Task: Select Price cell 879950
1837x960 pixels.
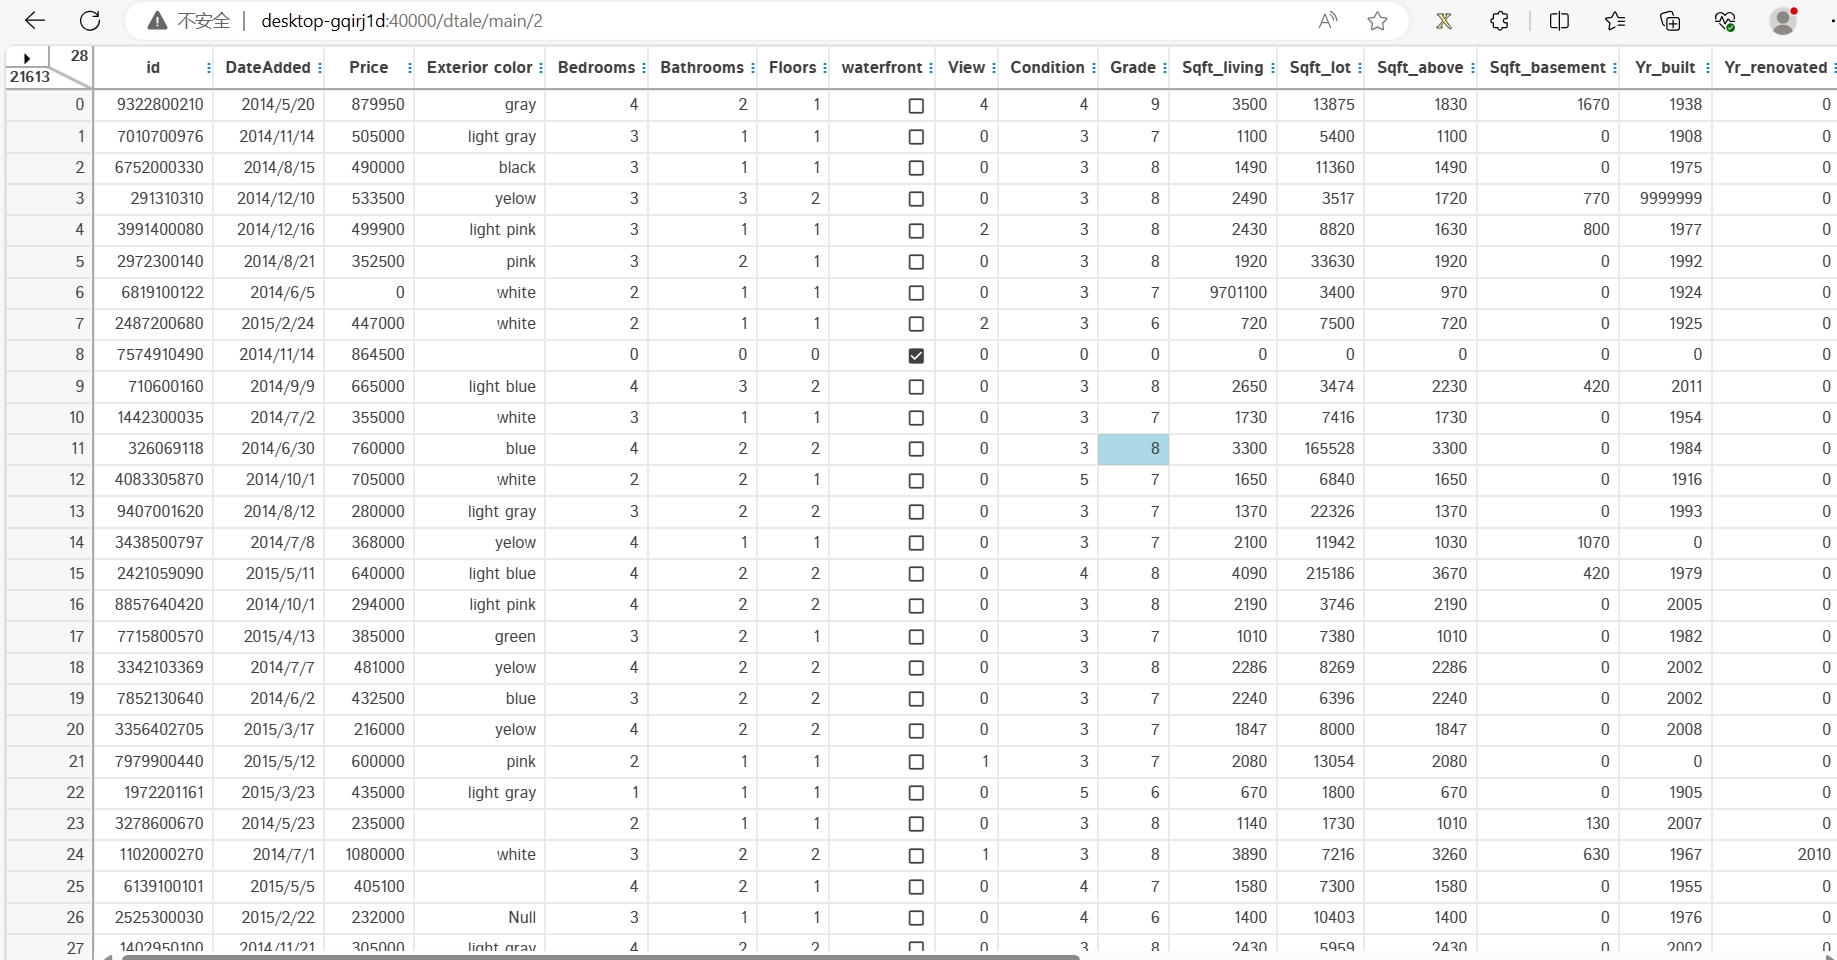Action: tap(369, 105)
